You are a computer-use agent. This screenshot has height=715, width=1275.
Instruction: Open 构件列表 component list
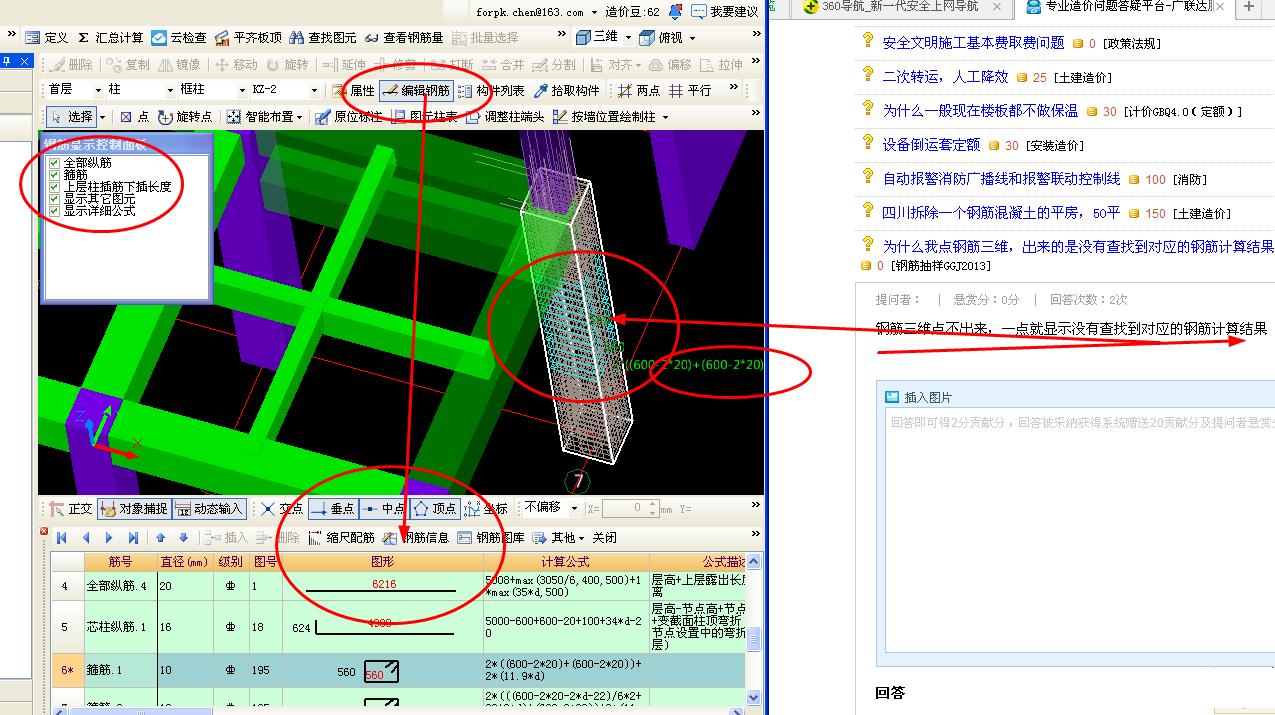click(491, 90)
